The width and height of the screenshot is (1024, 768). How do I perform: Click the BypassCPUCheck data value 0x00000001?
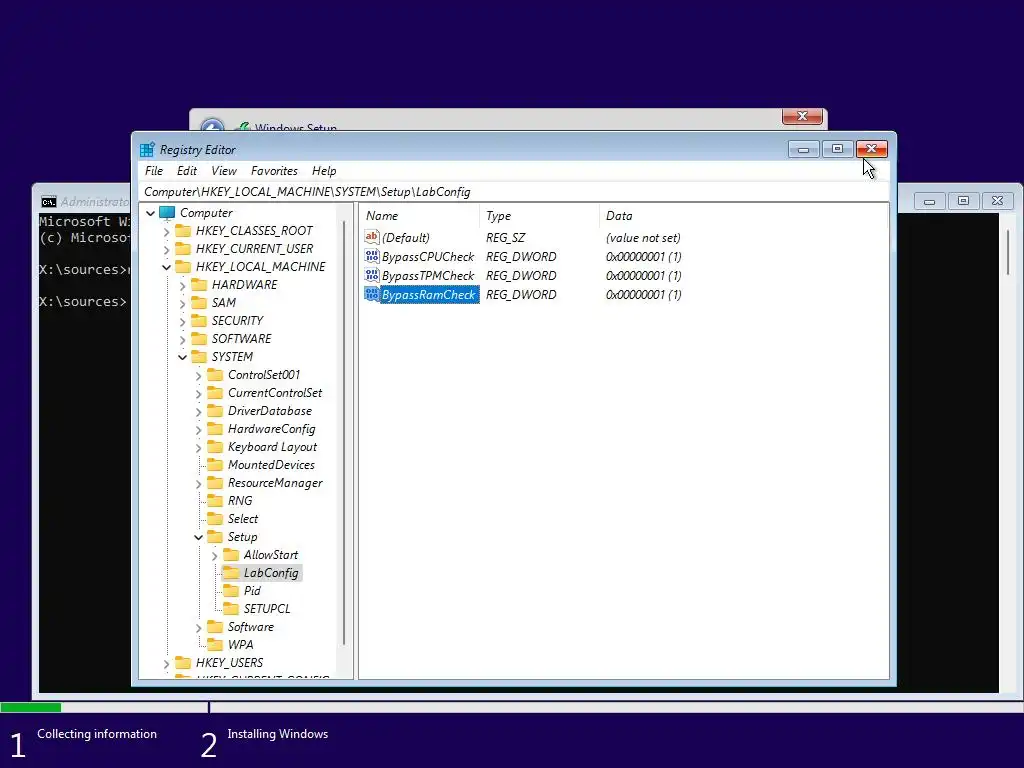(x=643, y=257)
